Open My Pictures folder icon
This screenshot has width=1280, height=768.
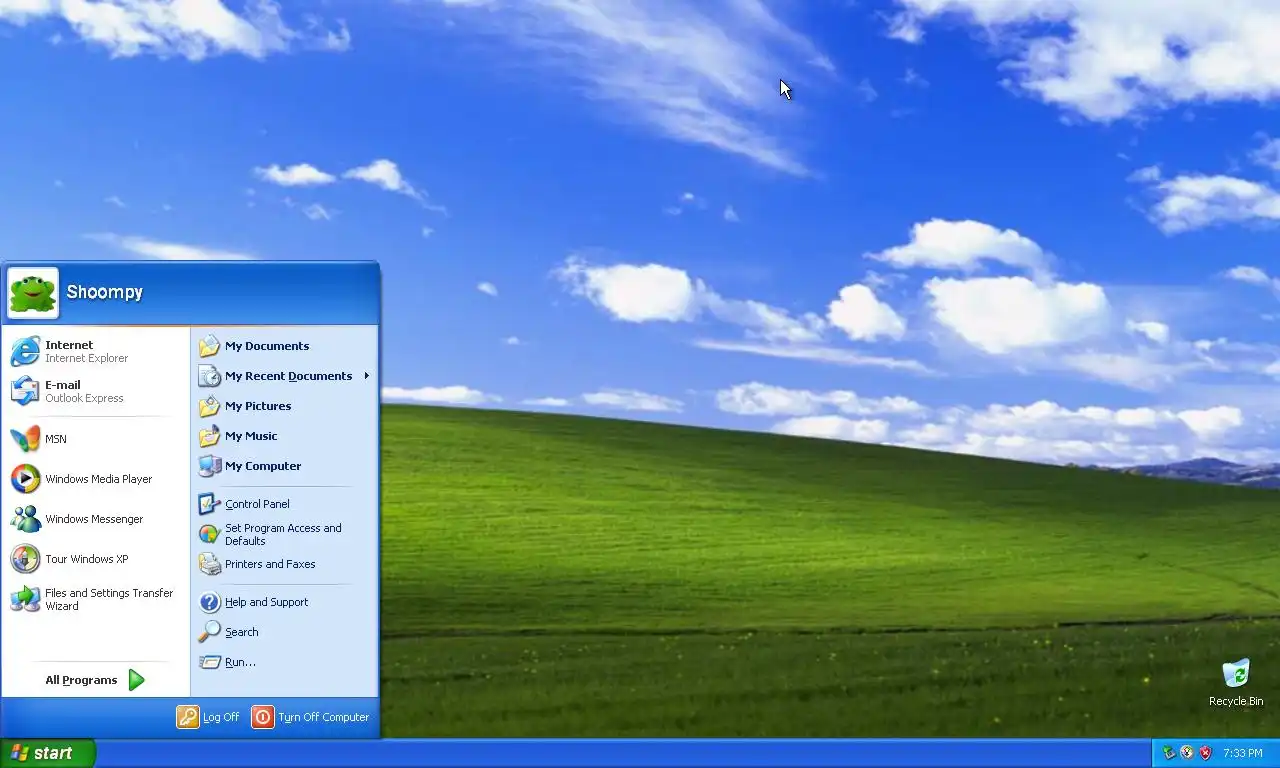(209, 406)
